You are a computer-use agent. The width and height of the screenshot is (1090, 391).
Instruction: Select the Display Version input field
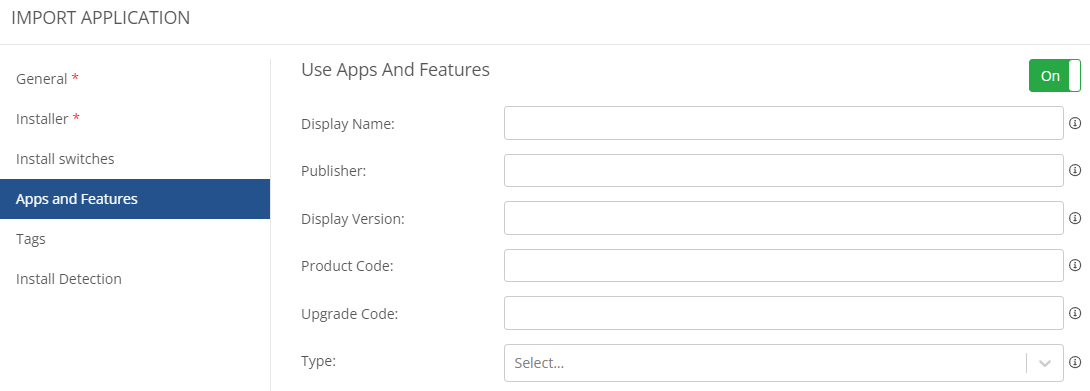click(783, 218)
